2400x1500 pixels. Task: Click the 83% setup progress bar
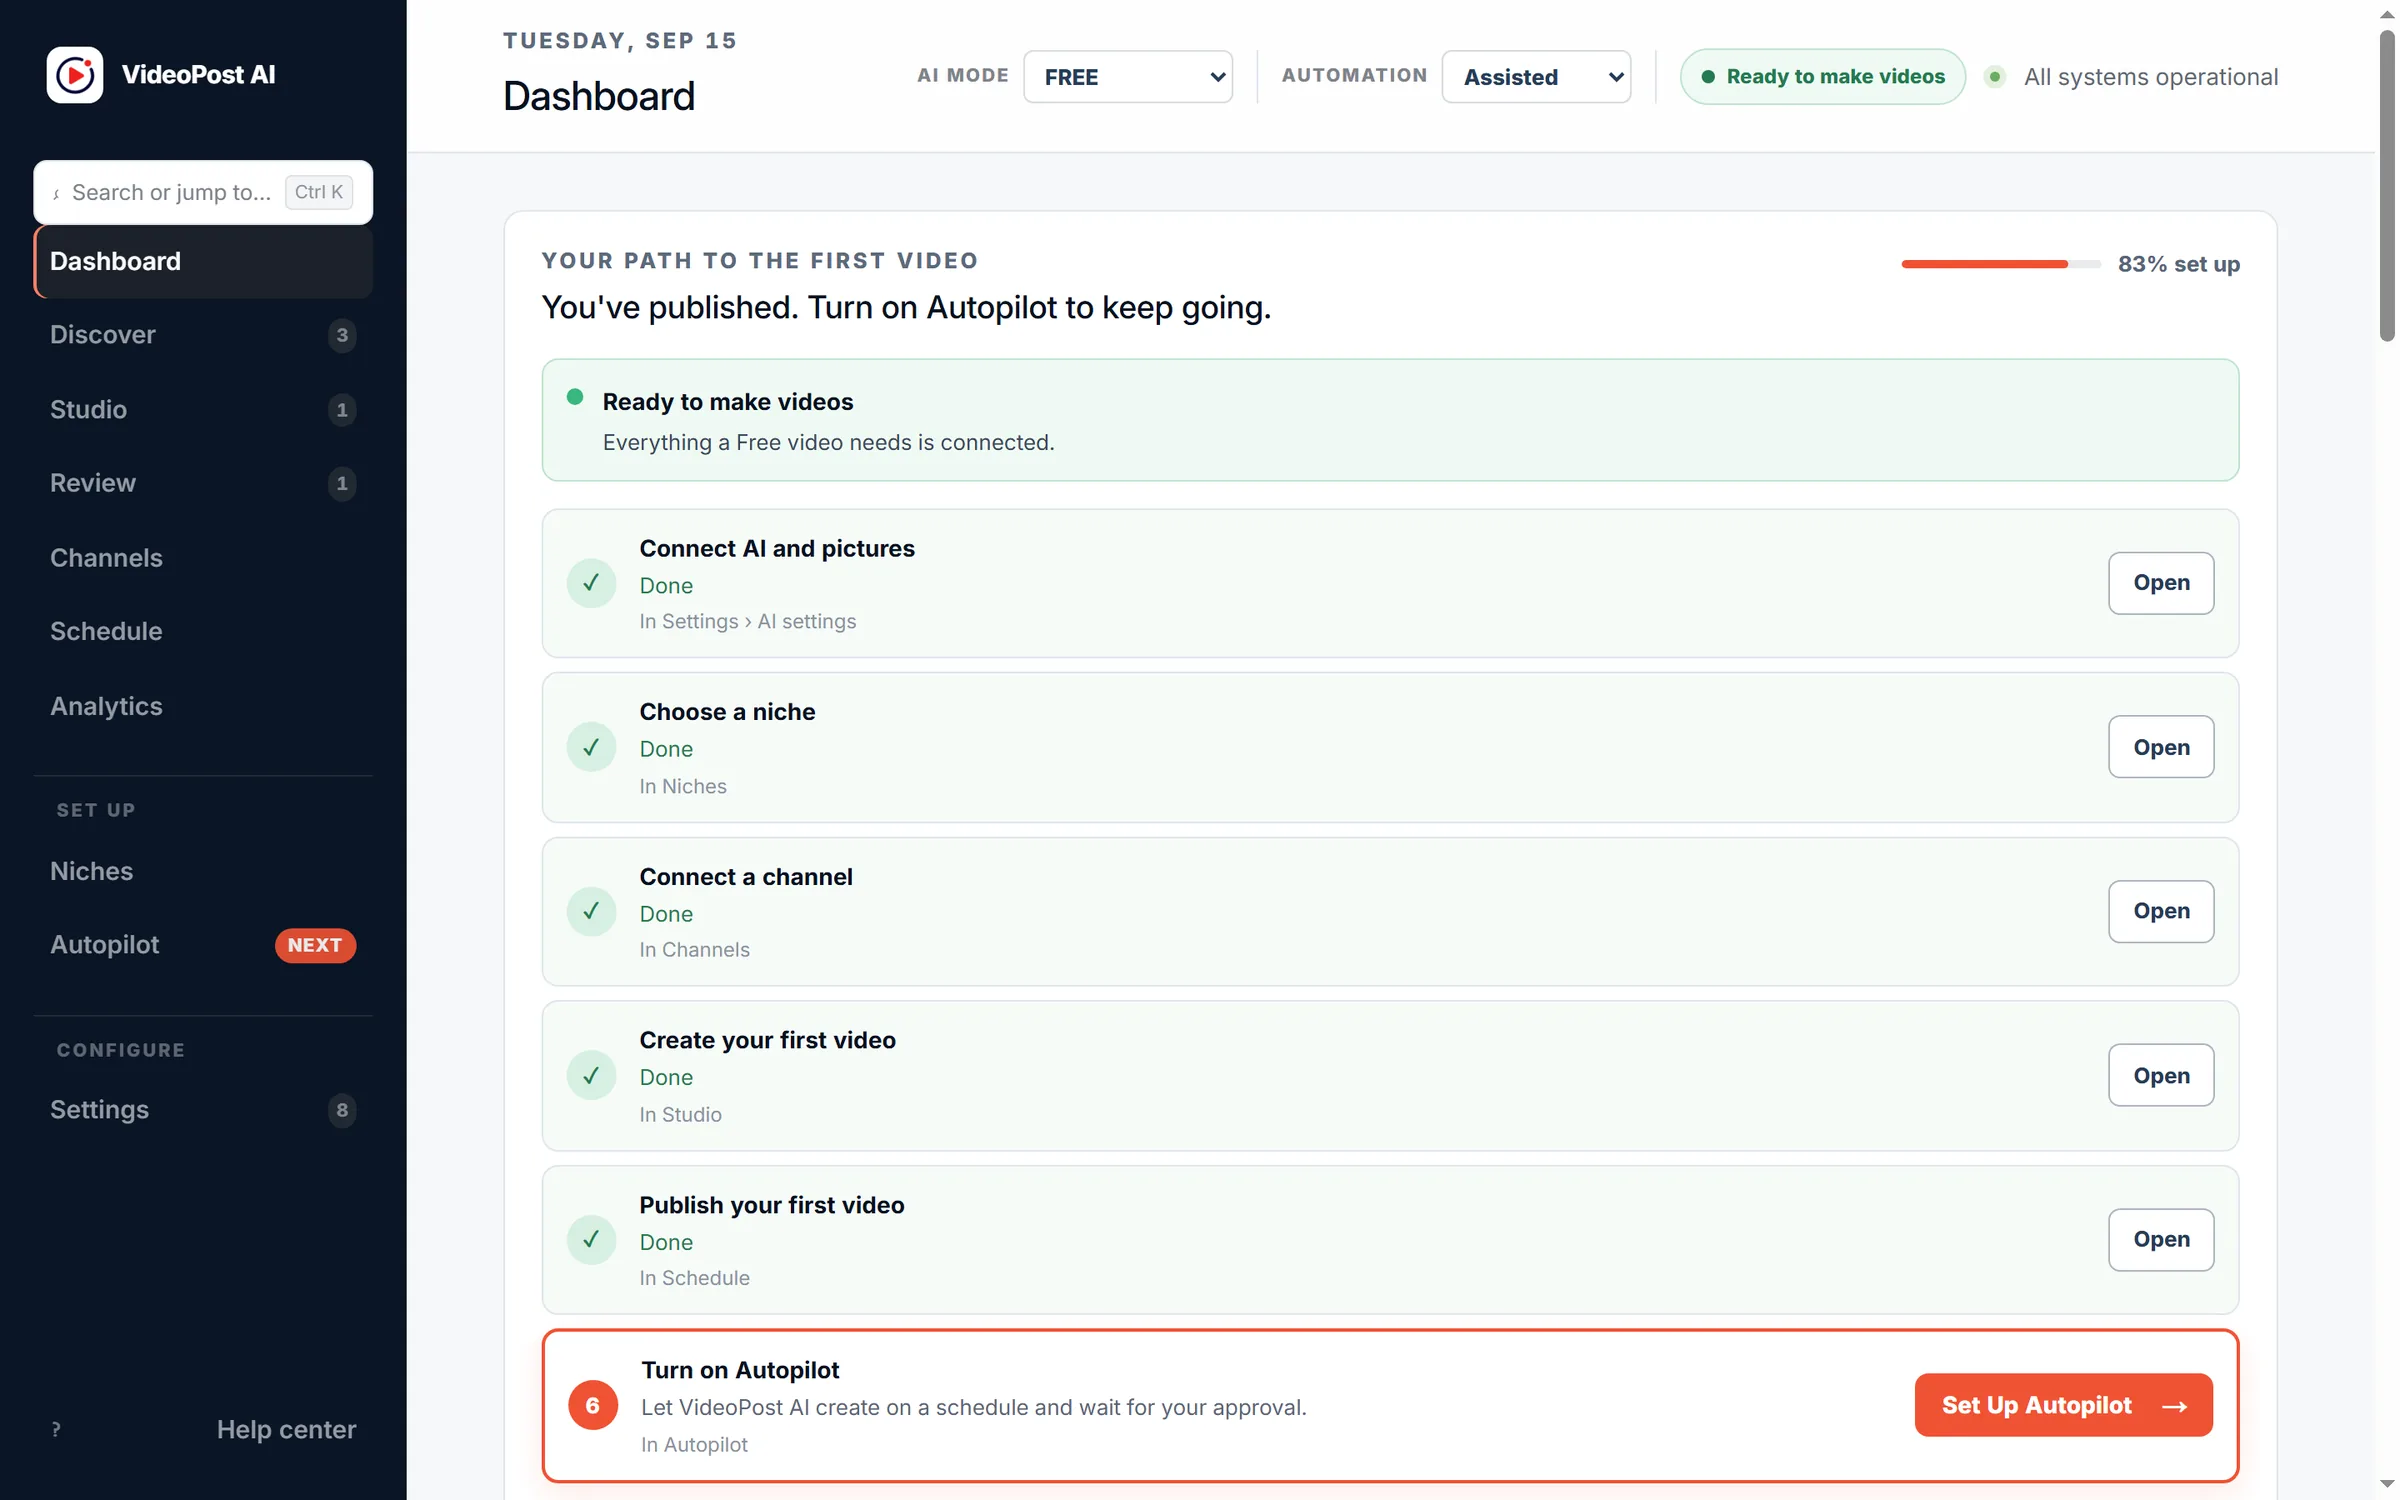coord(2001,264)
